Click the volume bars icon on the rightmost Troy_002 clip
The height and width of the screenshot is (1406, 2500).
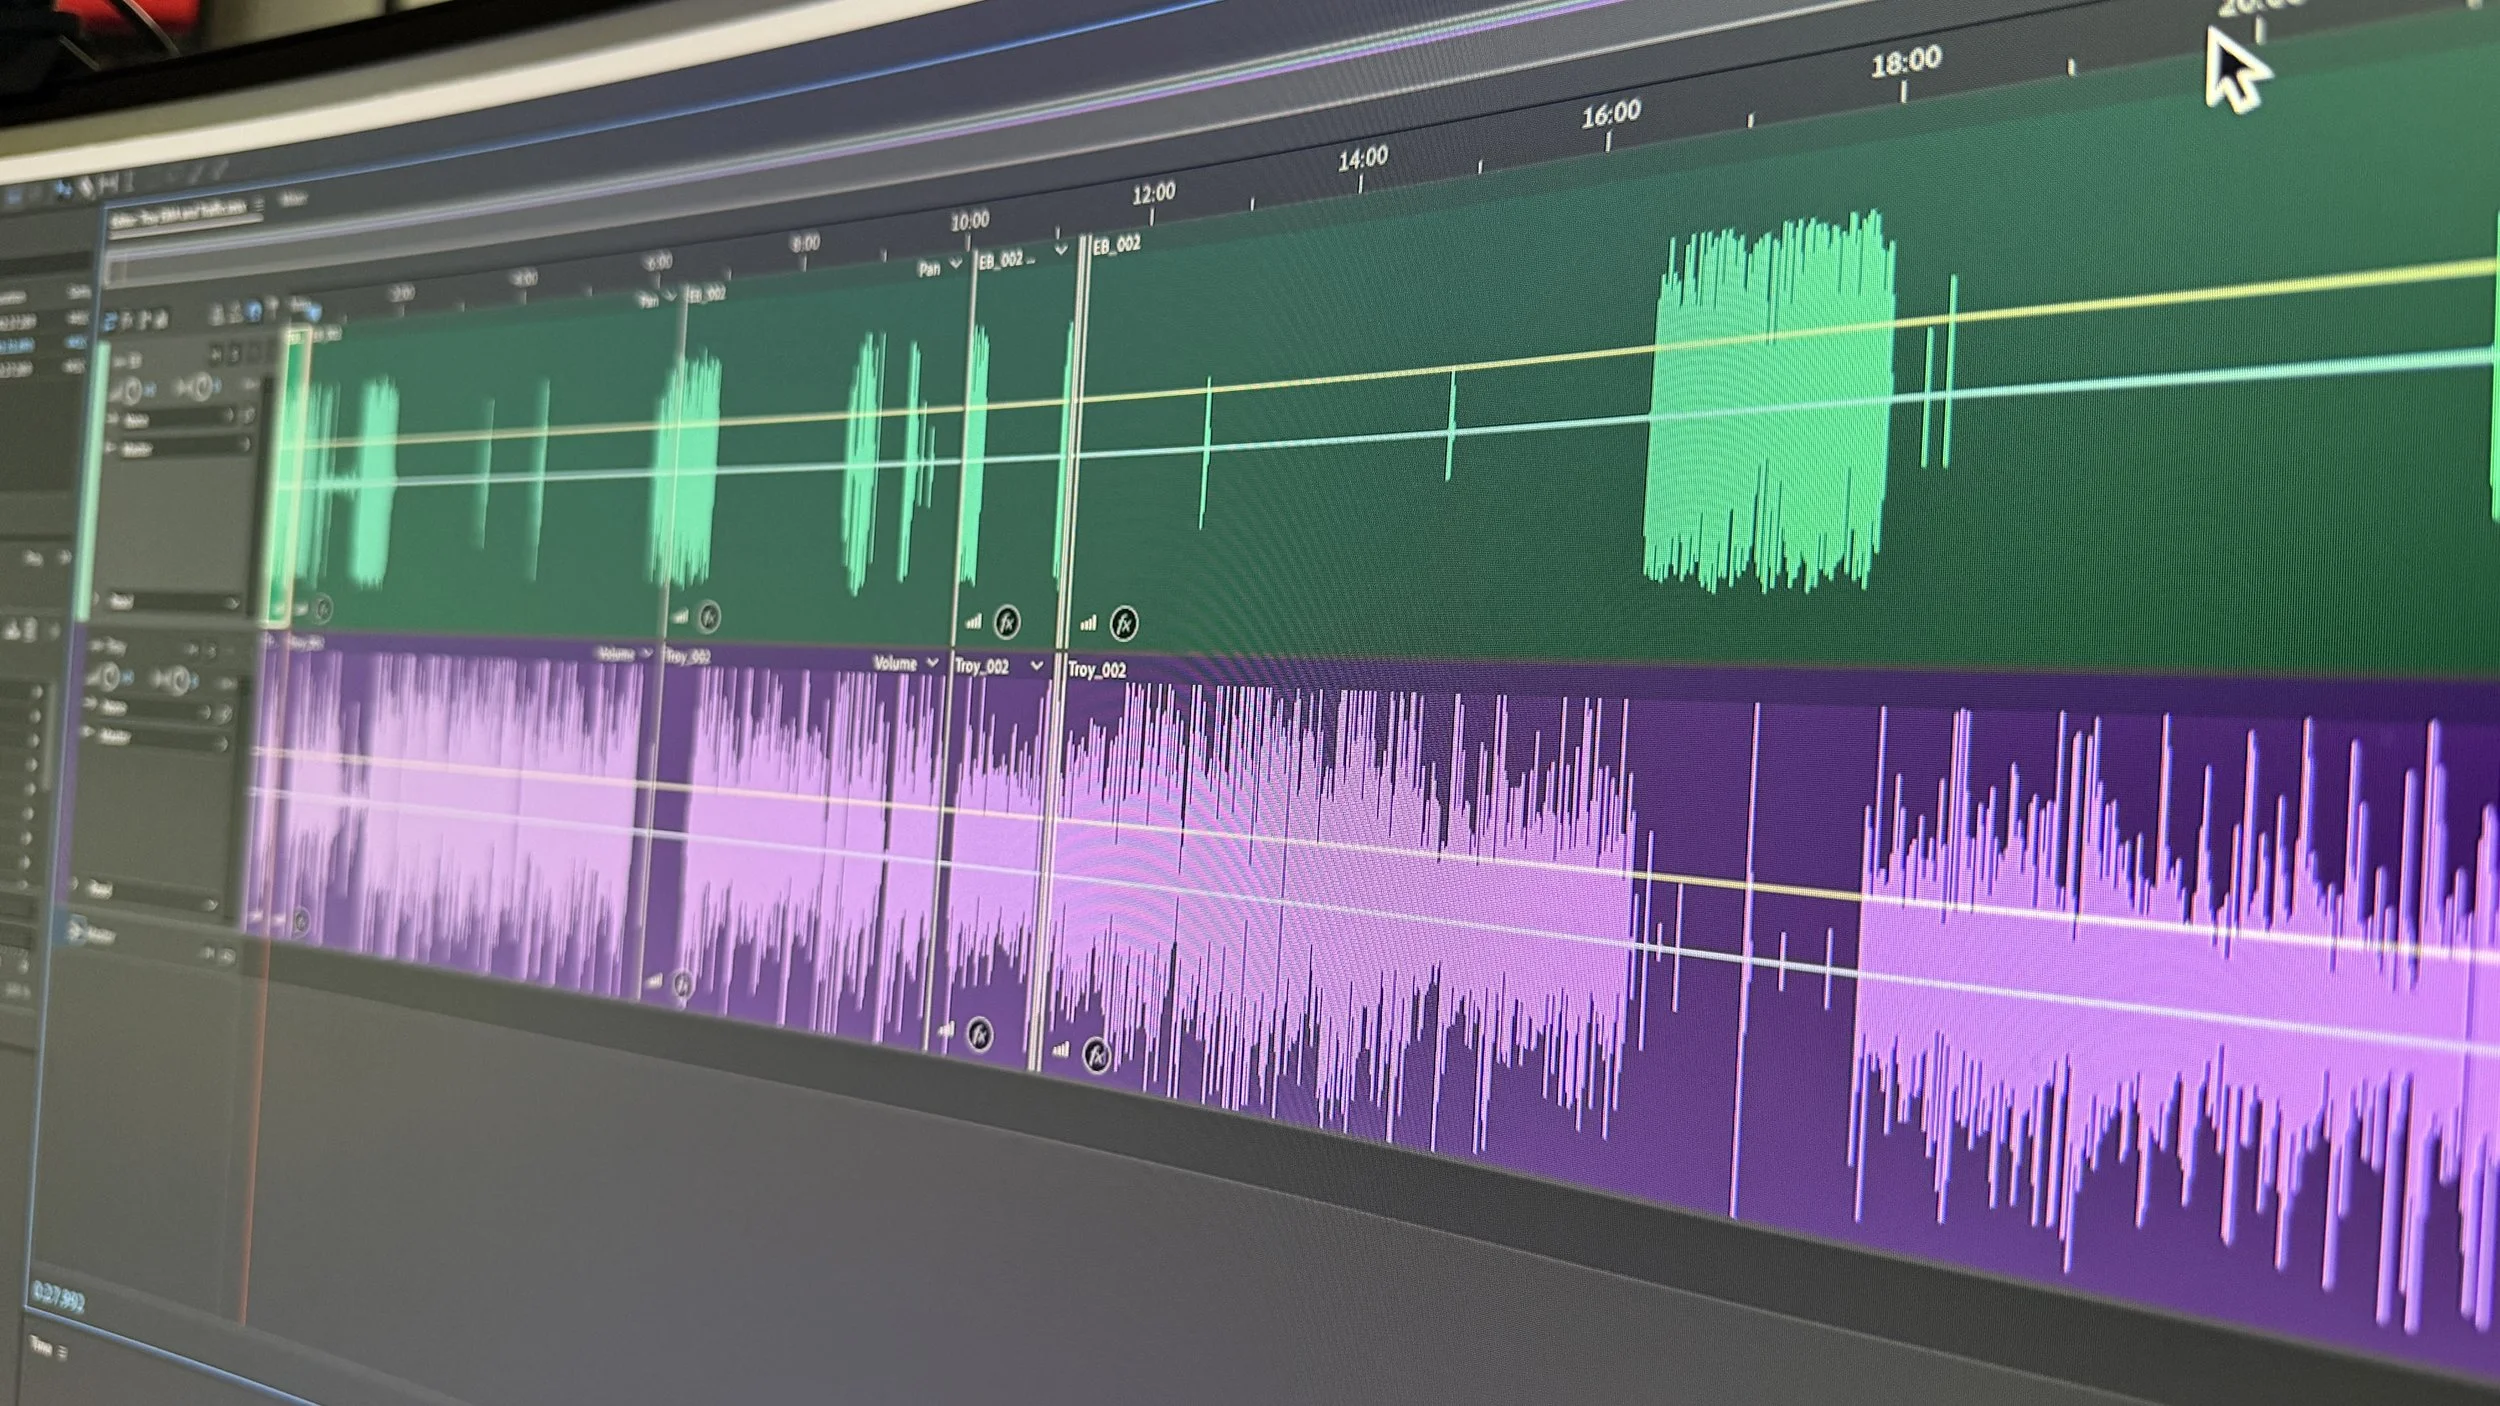[1061, 1050]
